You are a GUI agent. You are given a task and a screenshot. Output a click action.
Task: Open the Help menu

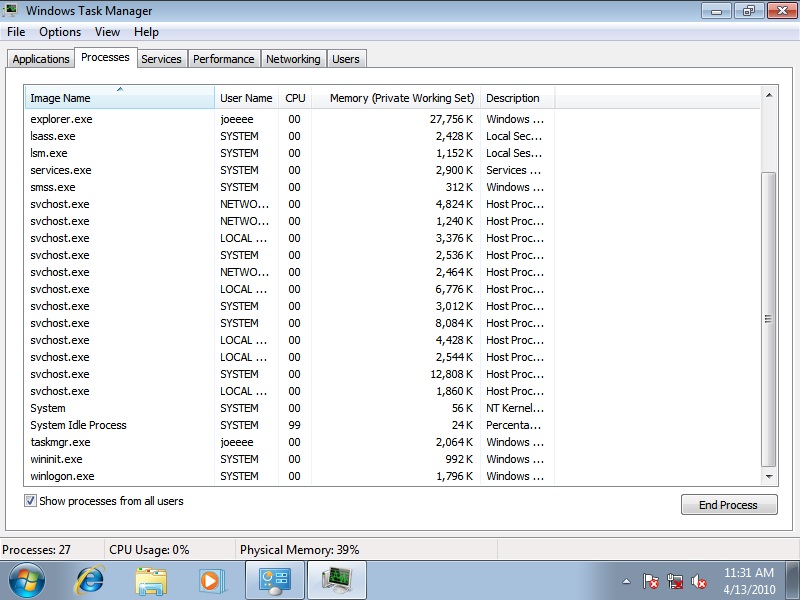146,32
